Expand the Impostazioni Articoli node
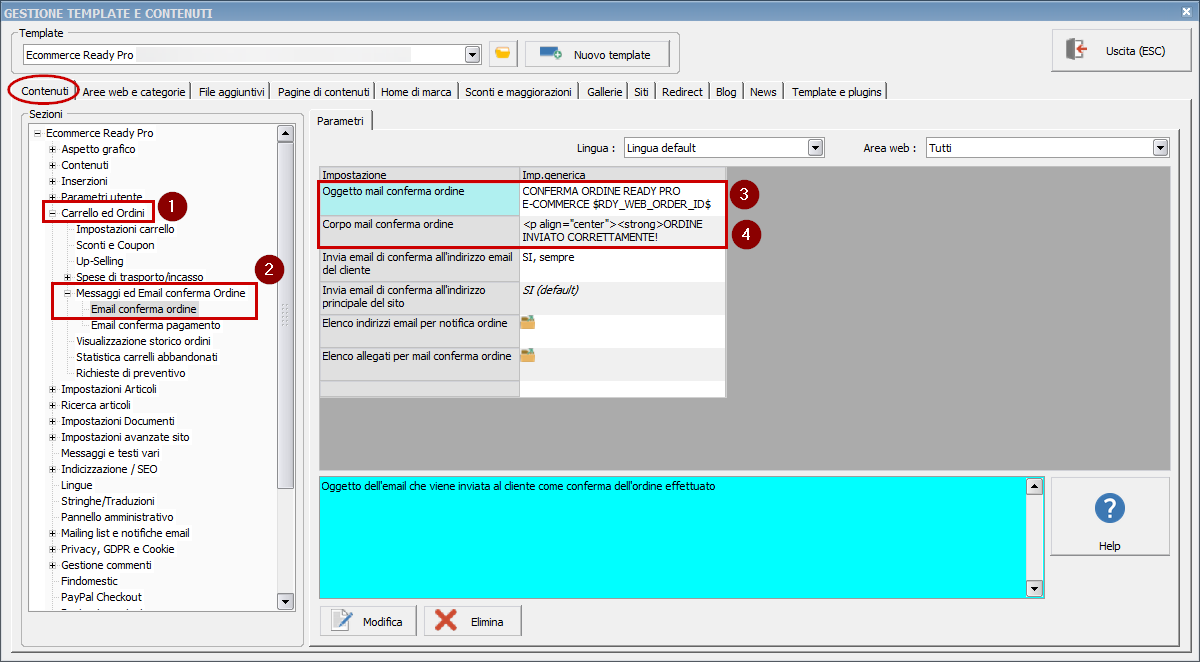The height and width of the screenshot is (662, 1200). [52, 389]
